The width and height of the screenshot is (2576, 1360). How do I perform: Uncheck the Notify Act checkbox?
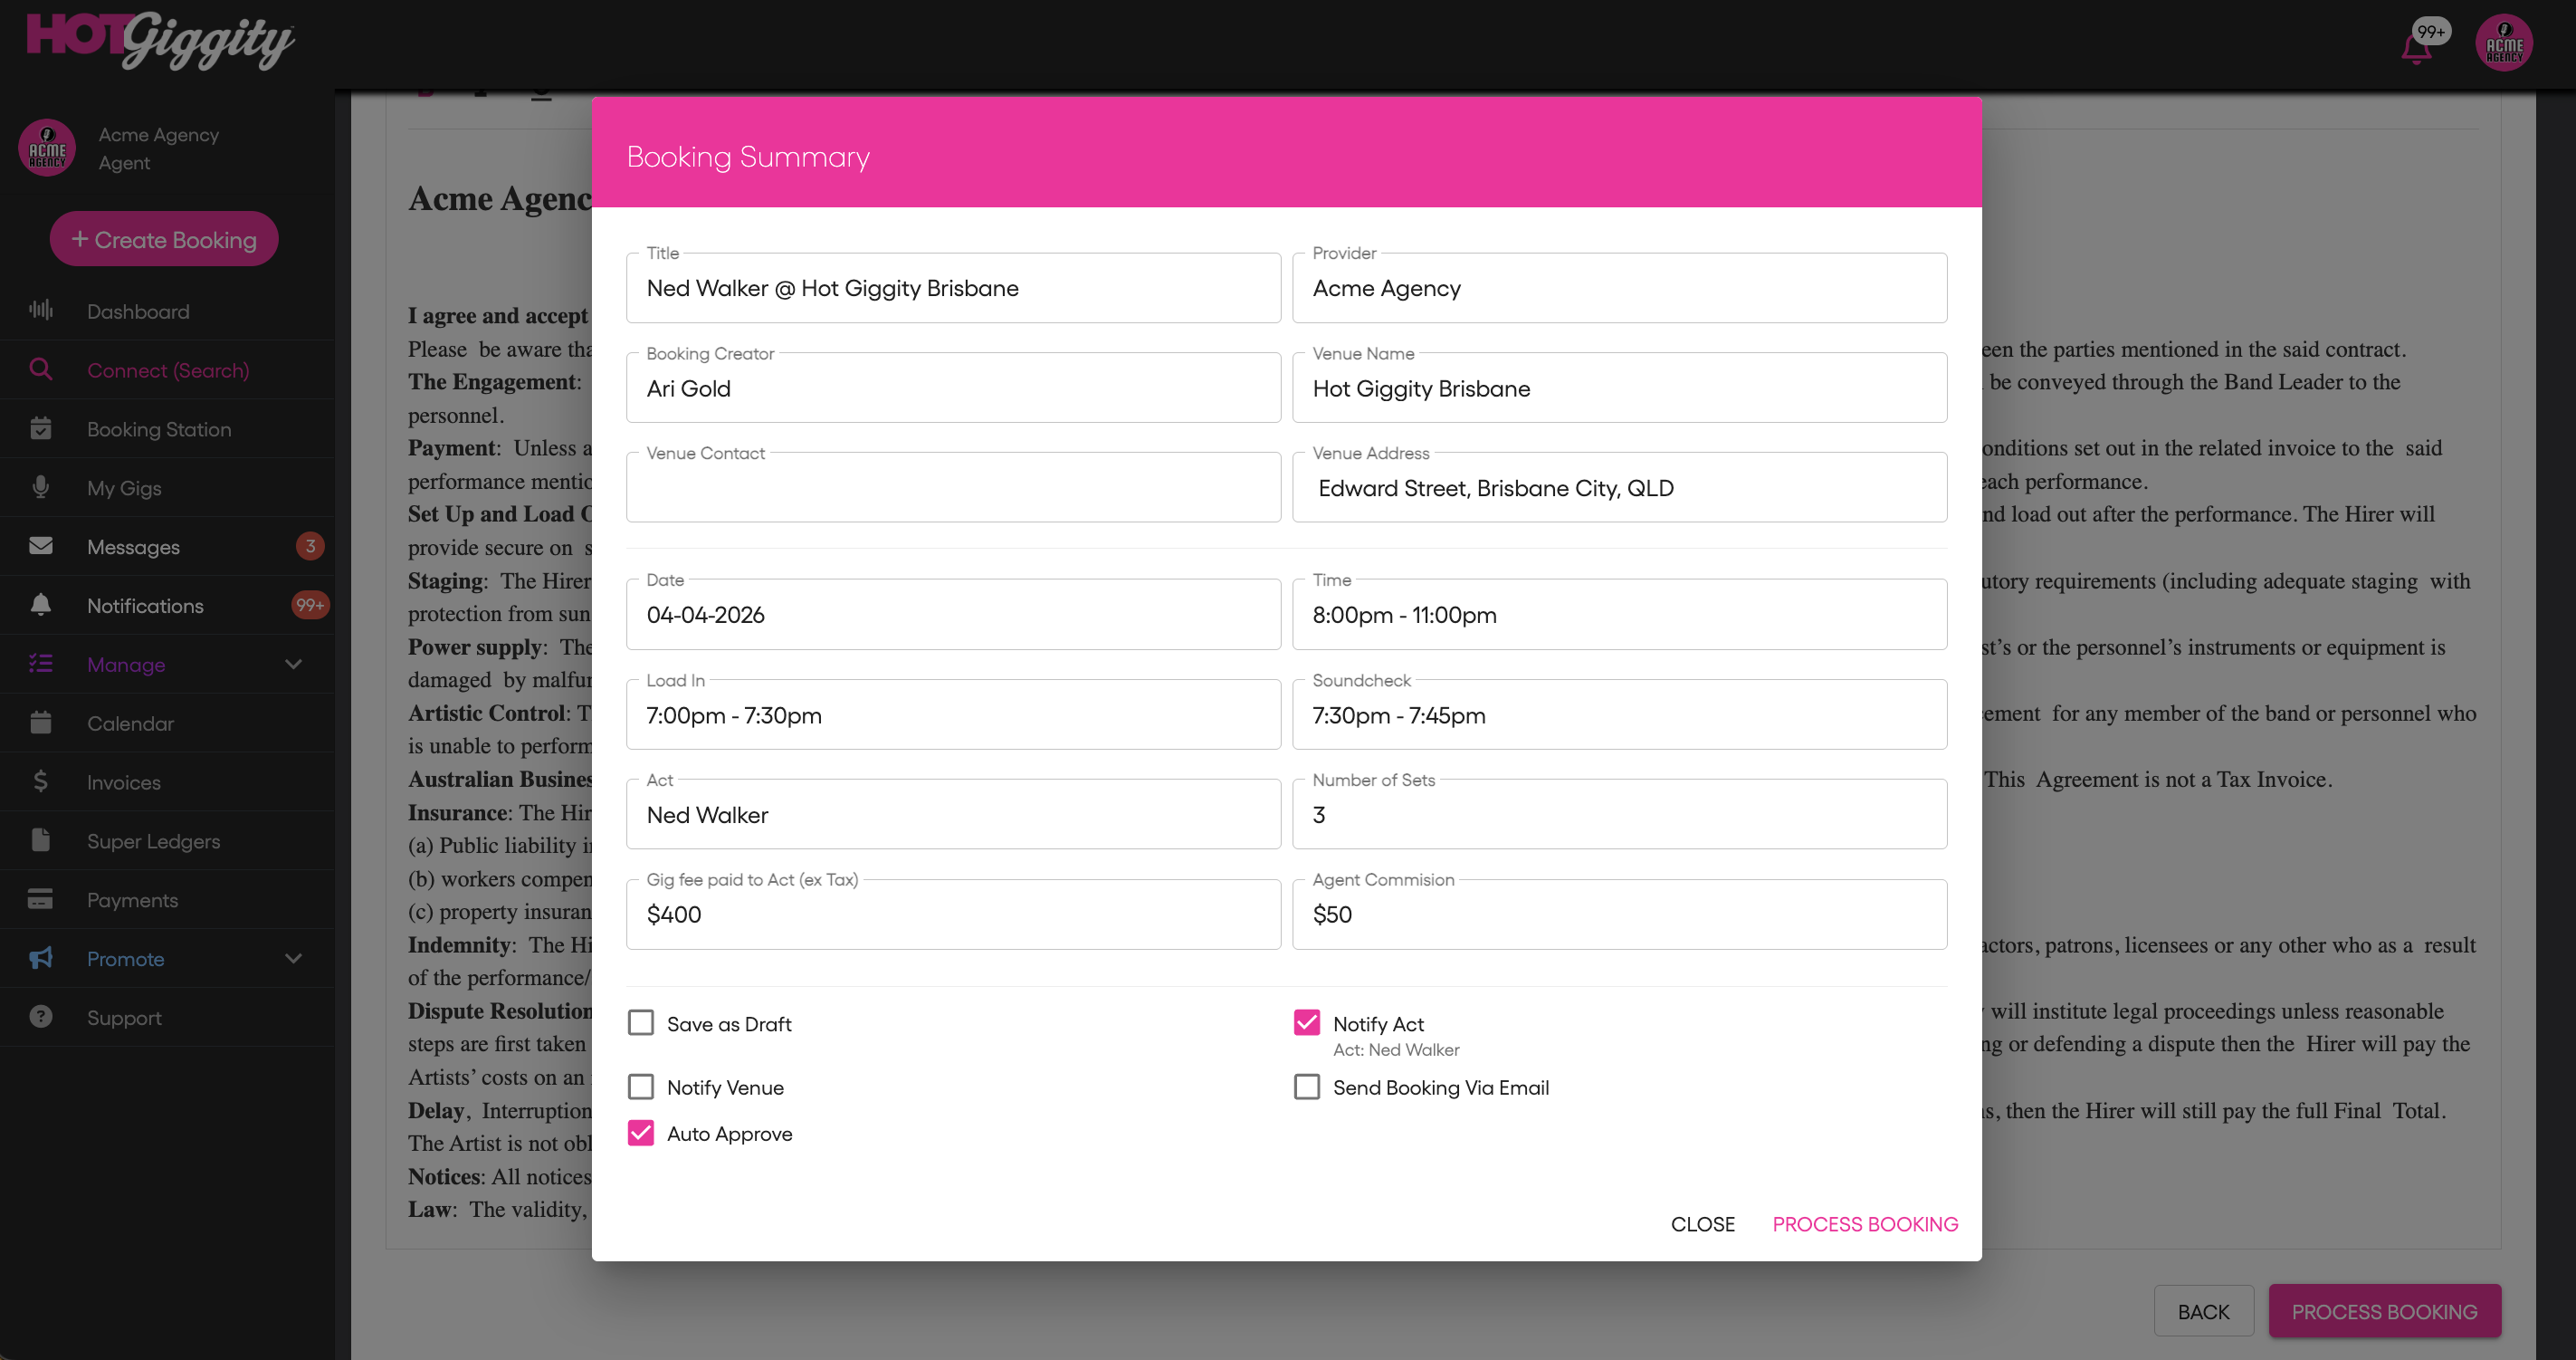point(1307,1023)
